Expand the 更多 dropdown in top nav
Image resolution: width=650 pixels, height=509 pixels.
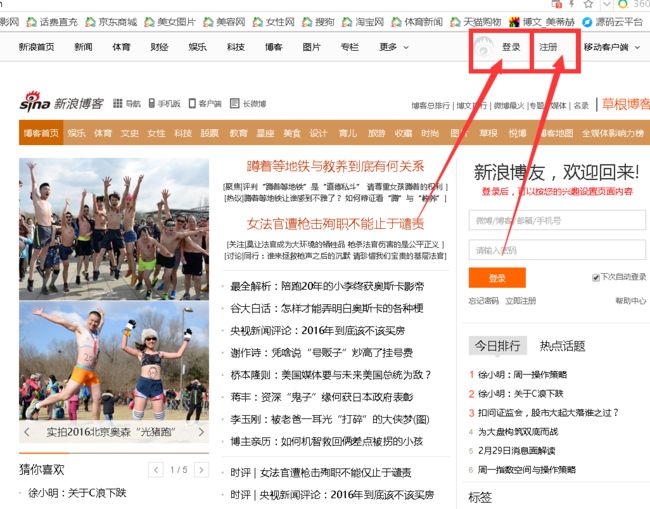[394, 47]
